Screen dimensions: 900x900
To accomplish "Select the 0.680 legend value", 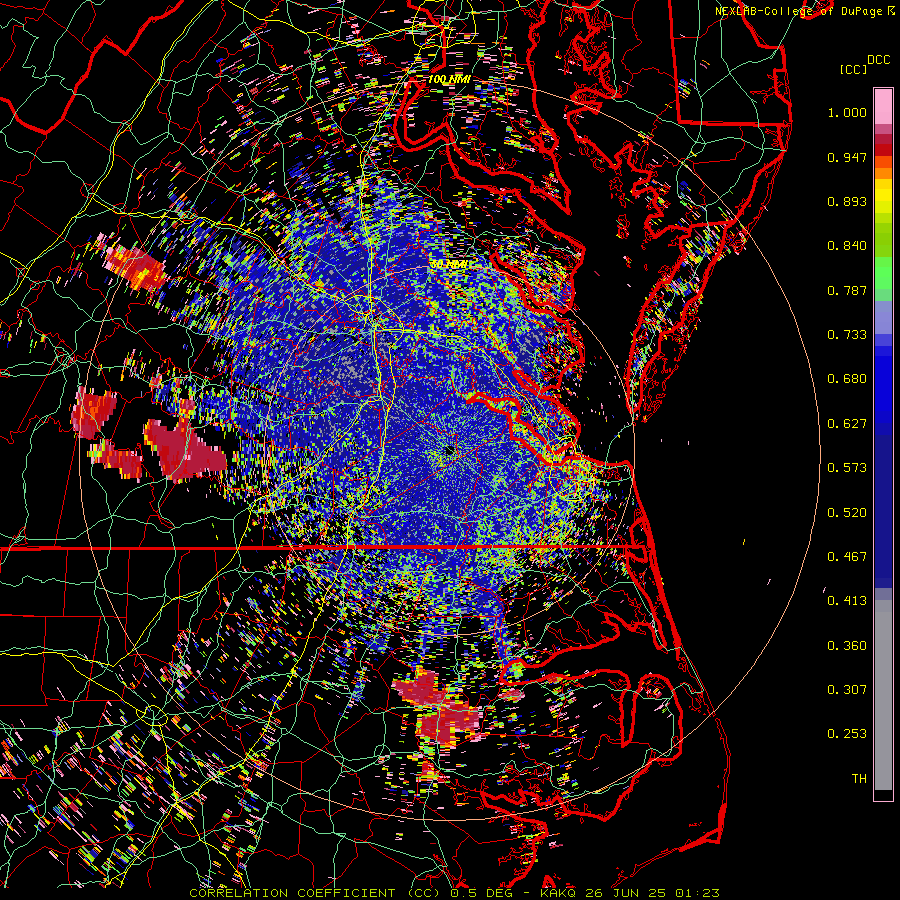I will point(847,379).
